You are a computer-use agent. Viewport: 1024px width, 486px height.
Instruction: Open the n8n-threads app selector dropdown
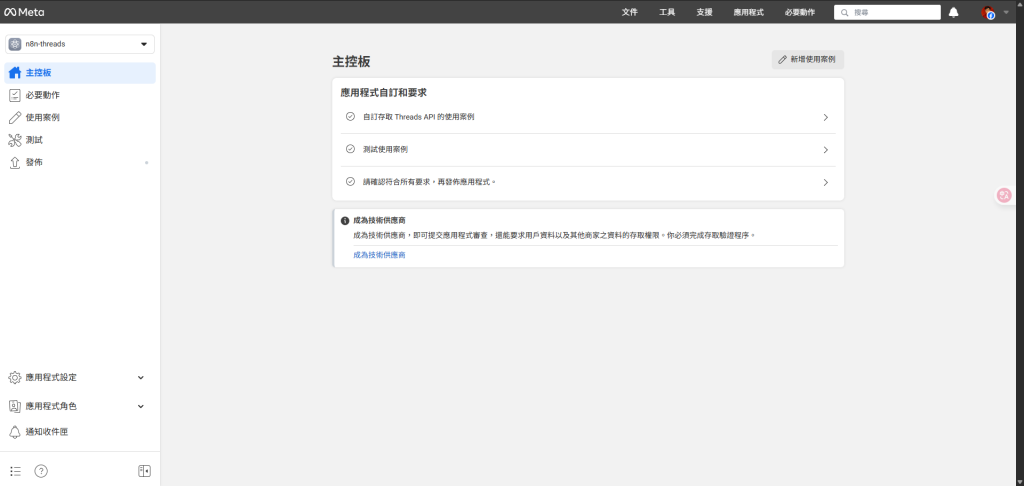point(80,44)
